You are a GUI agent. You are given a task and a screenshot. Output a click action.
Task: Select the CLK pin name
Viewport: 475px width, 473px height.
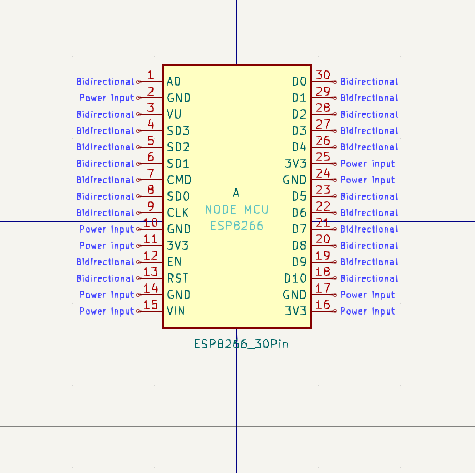click(x=177, y=213)
